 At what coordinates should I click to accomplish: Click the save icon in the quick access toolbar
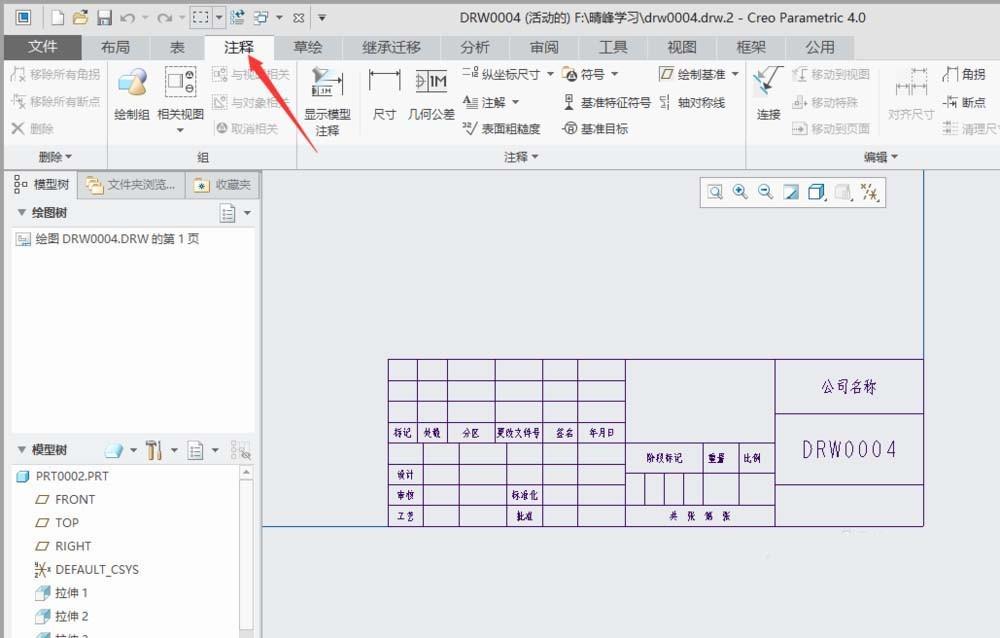coord(103,17)
